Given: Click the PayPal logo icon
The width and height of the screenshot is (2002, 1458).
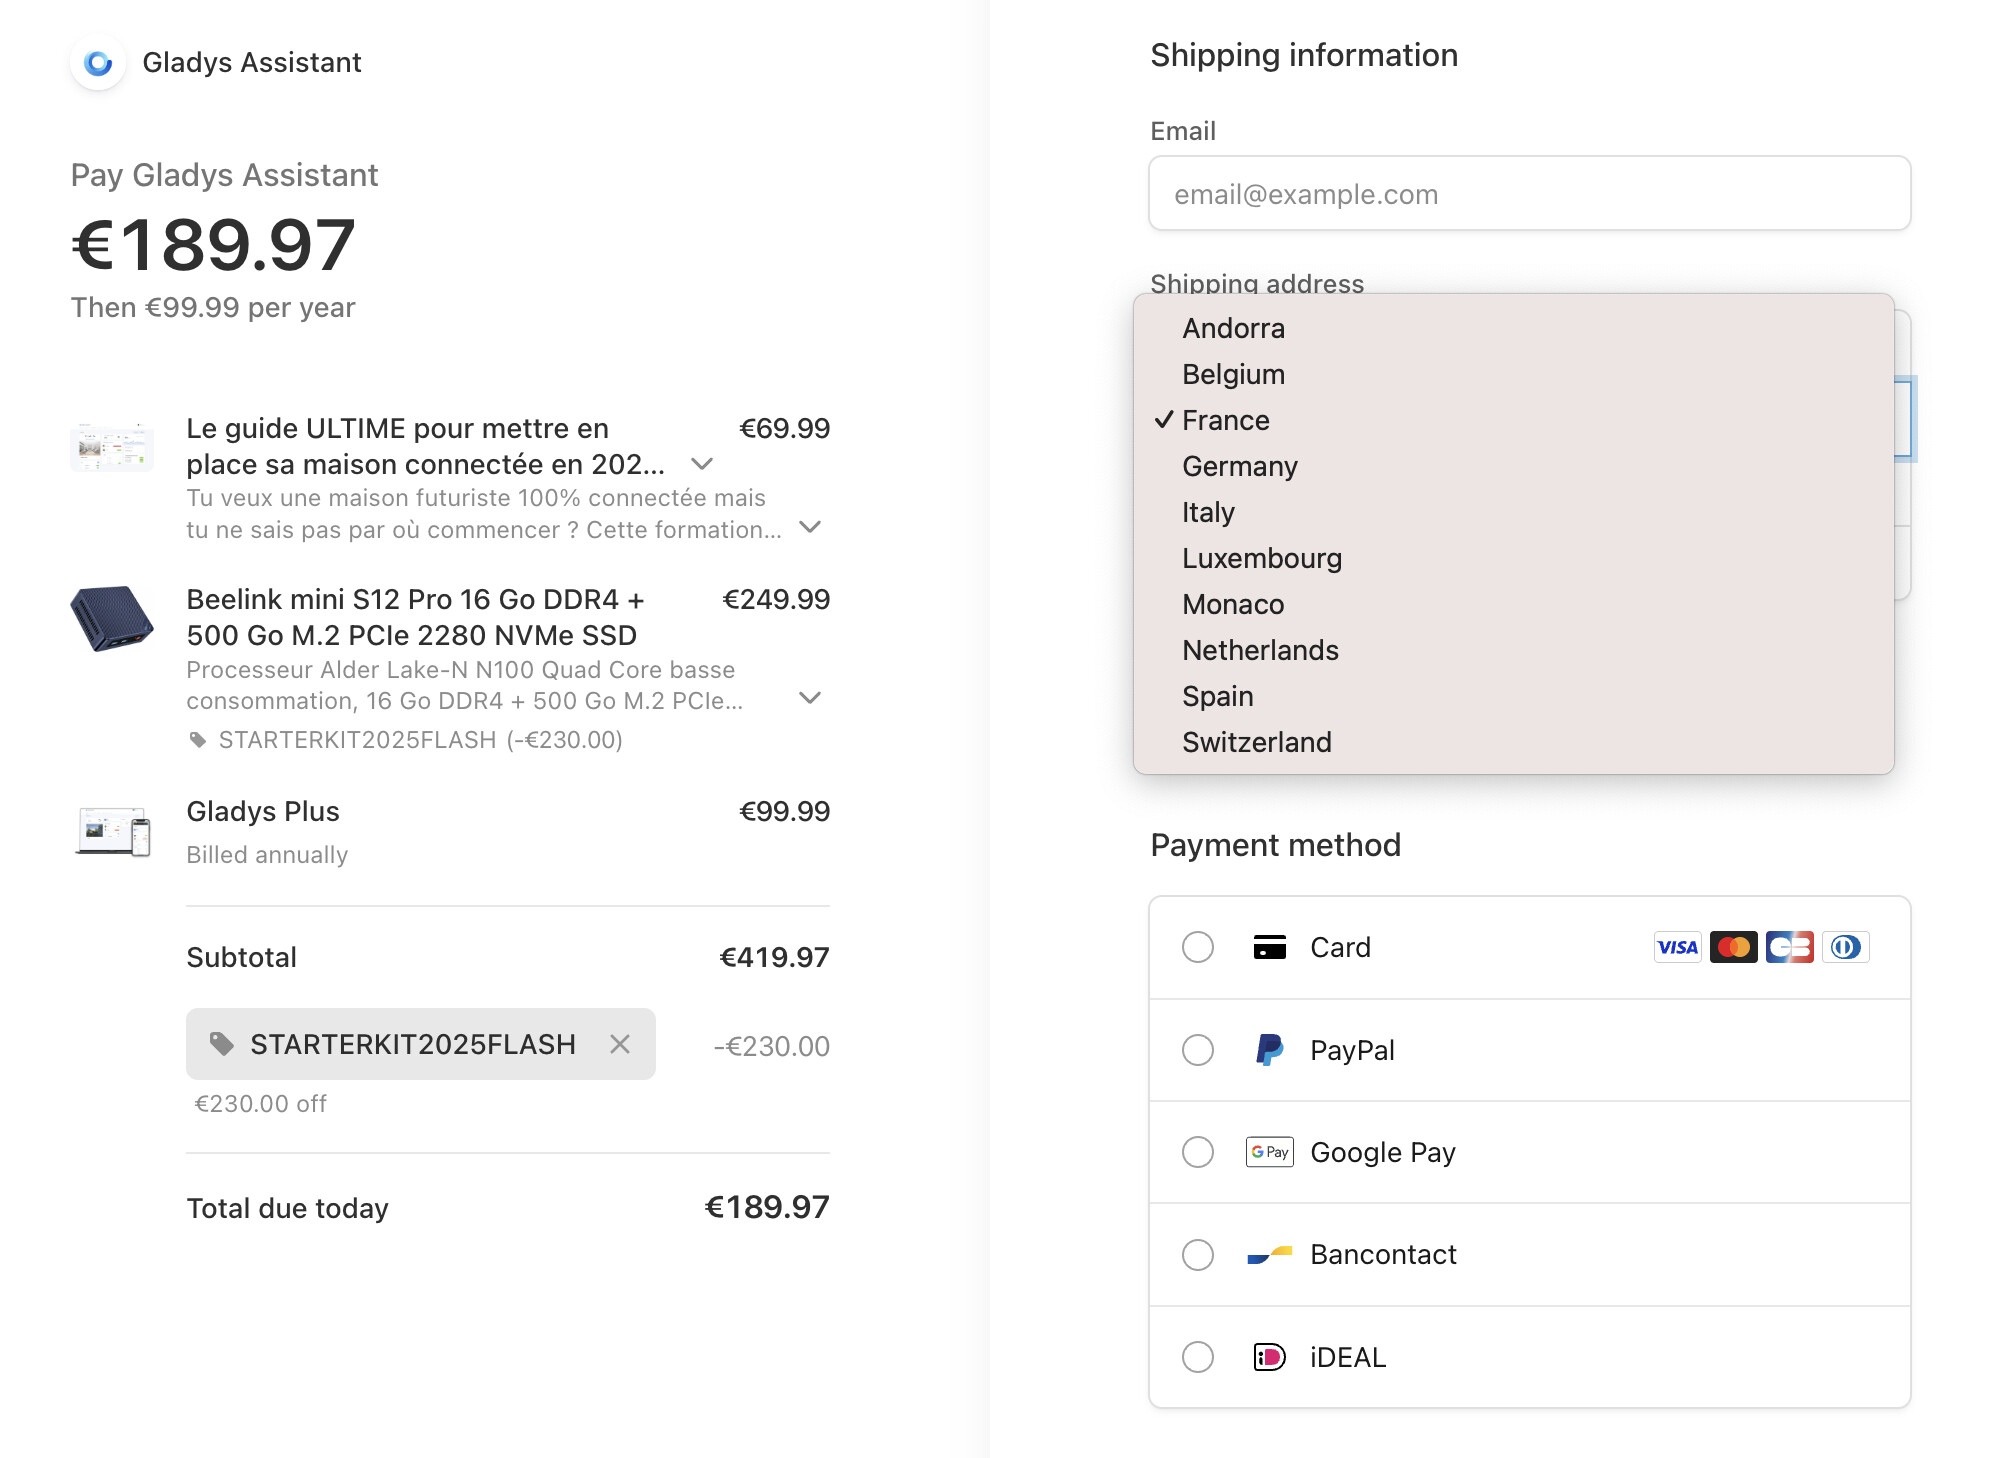Looking at the screenshot, I should (1269, 1050).
